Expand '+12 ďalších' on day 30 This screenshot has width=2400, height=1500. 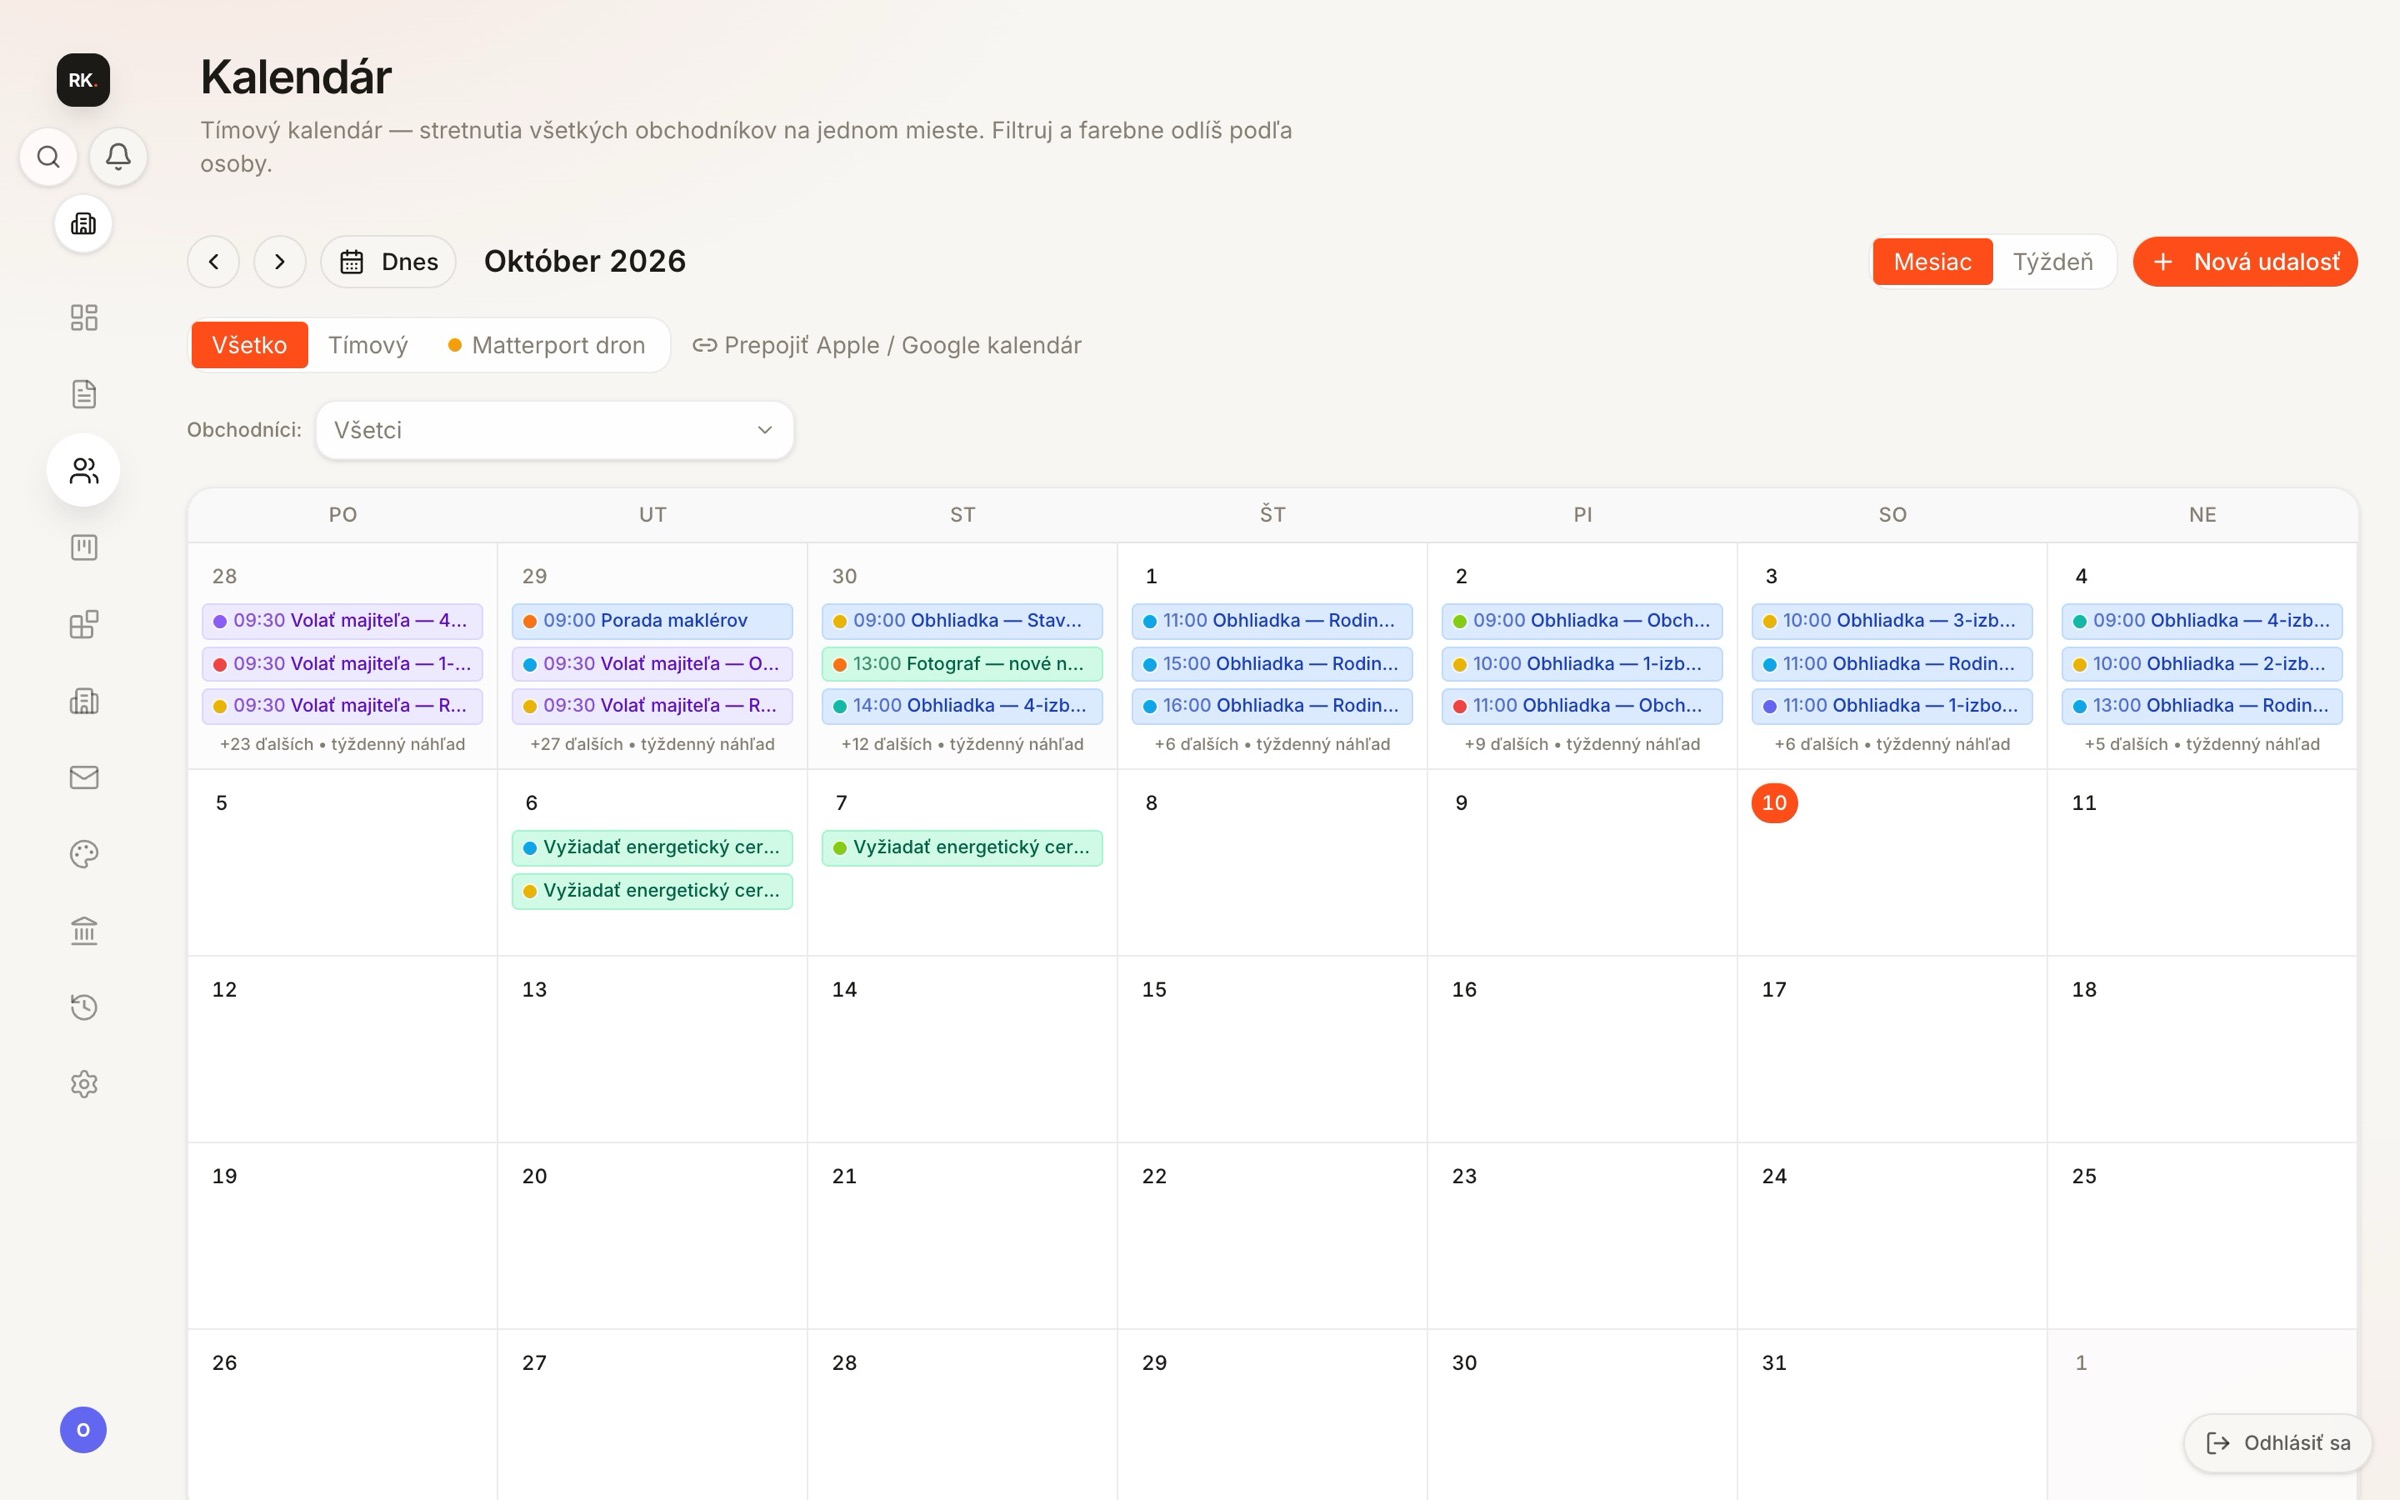pos(962,744)
